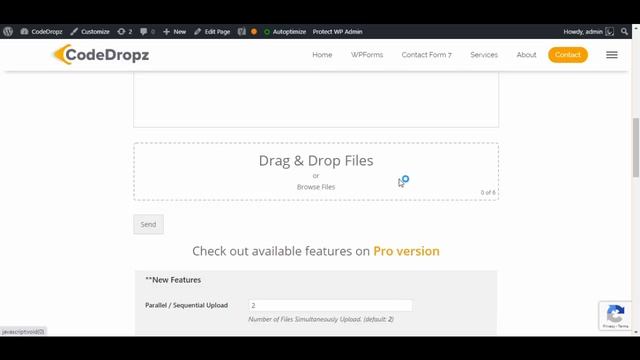The width and height of the screenshot is (640, 360).
Task: Open the About nav link
Action: pos(526,55)
